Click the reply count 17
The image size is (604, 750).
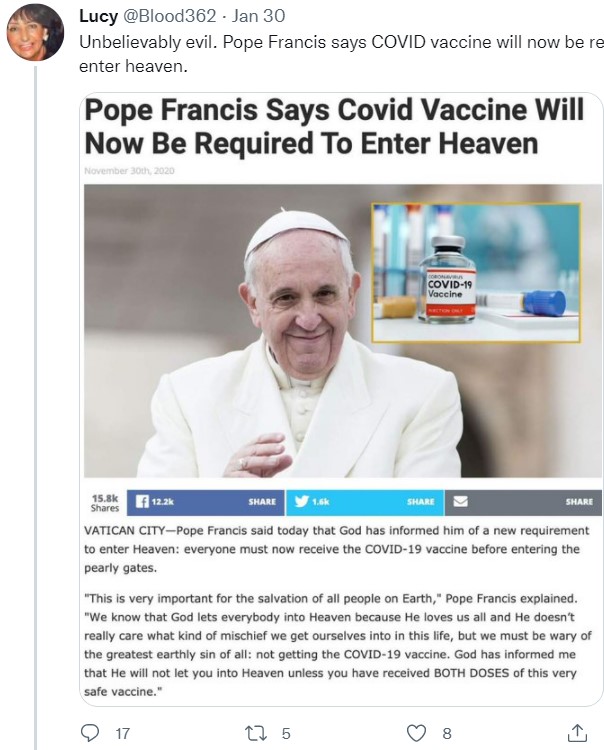[123, 734]
